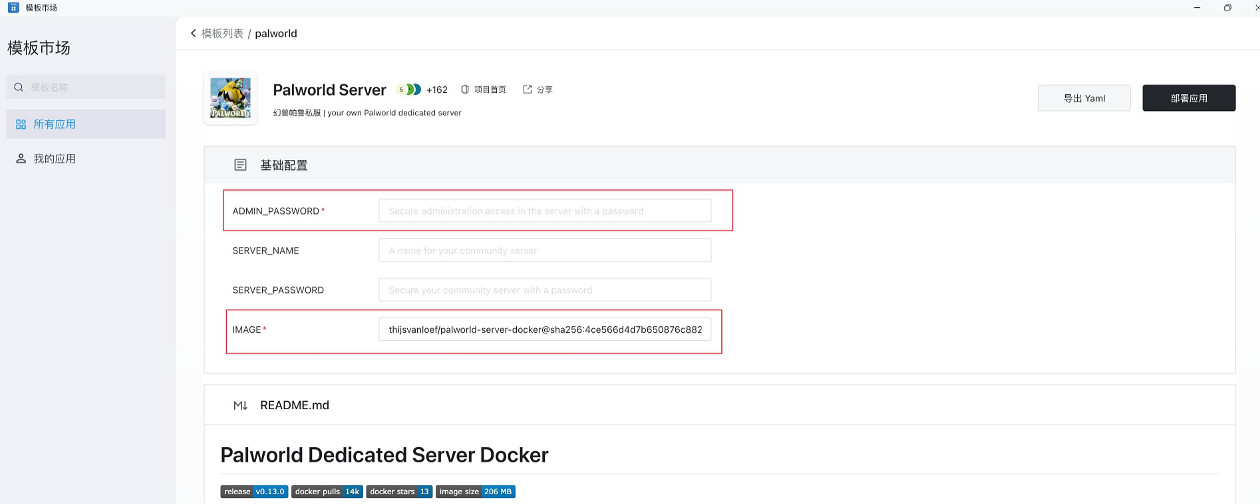Image resolution: width=1260 pixels, height=504 pixels.
Task: Click the 导出 Yaml button
Action: [1084, 98]
